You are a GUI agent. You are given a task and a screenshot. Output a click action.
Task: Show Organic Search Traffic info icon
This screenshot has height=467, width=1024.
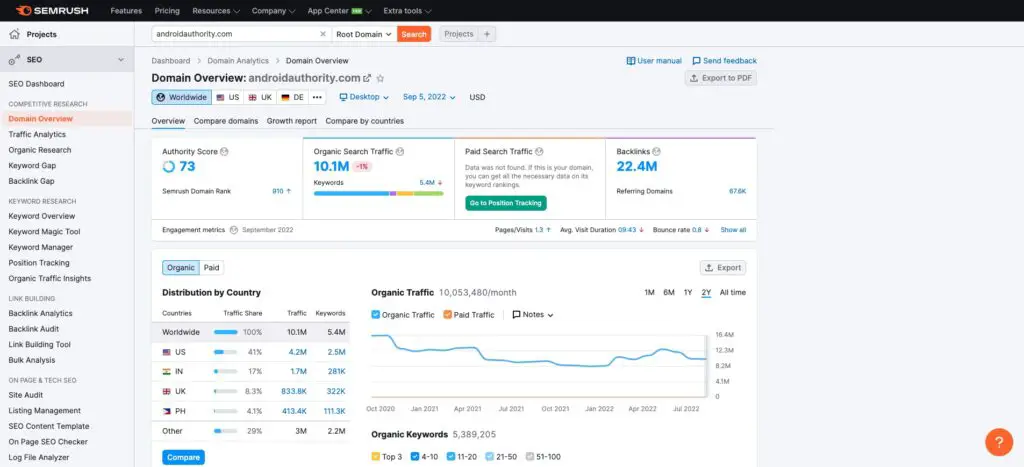click(x=400, y=152)
